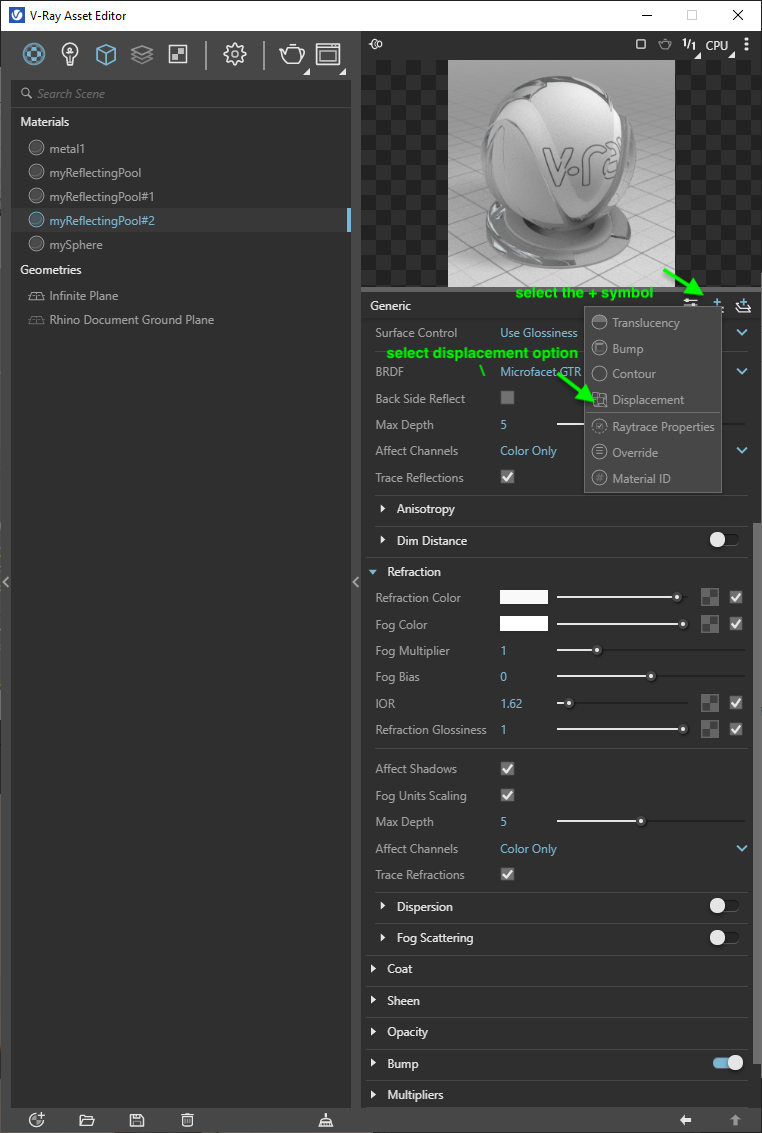Collapse the Refraction section
762x1133 pixels.
(x=373, y=572)
